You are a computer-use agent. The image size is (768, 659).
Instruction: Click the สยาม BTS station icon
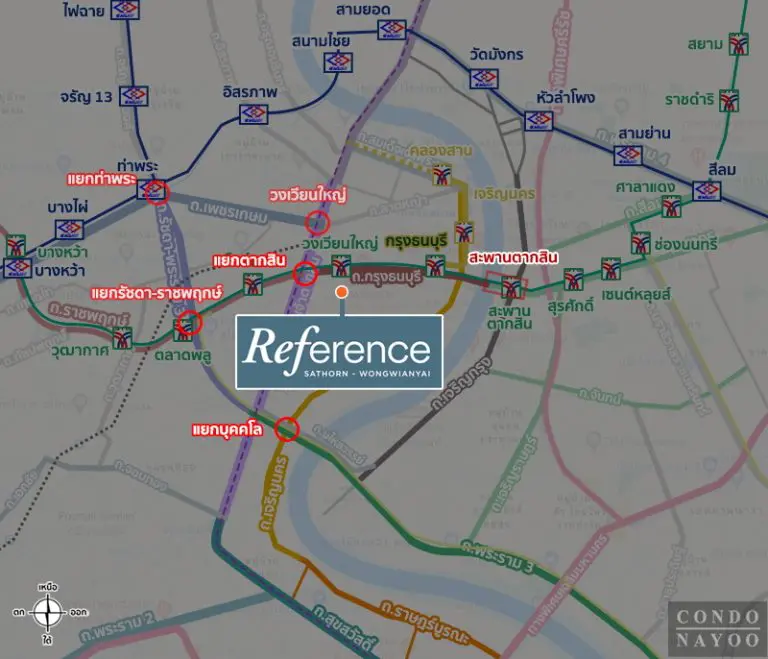[738, 45]
